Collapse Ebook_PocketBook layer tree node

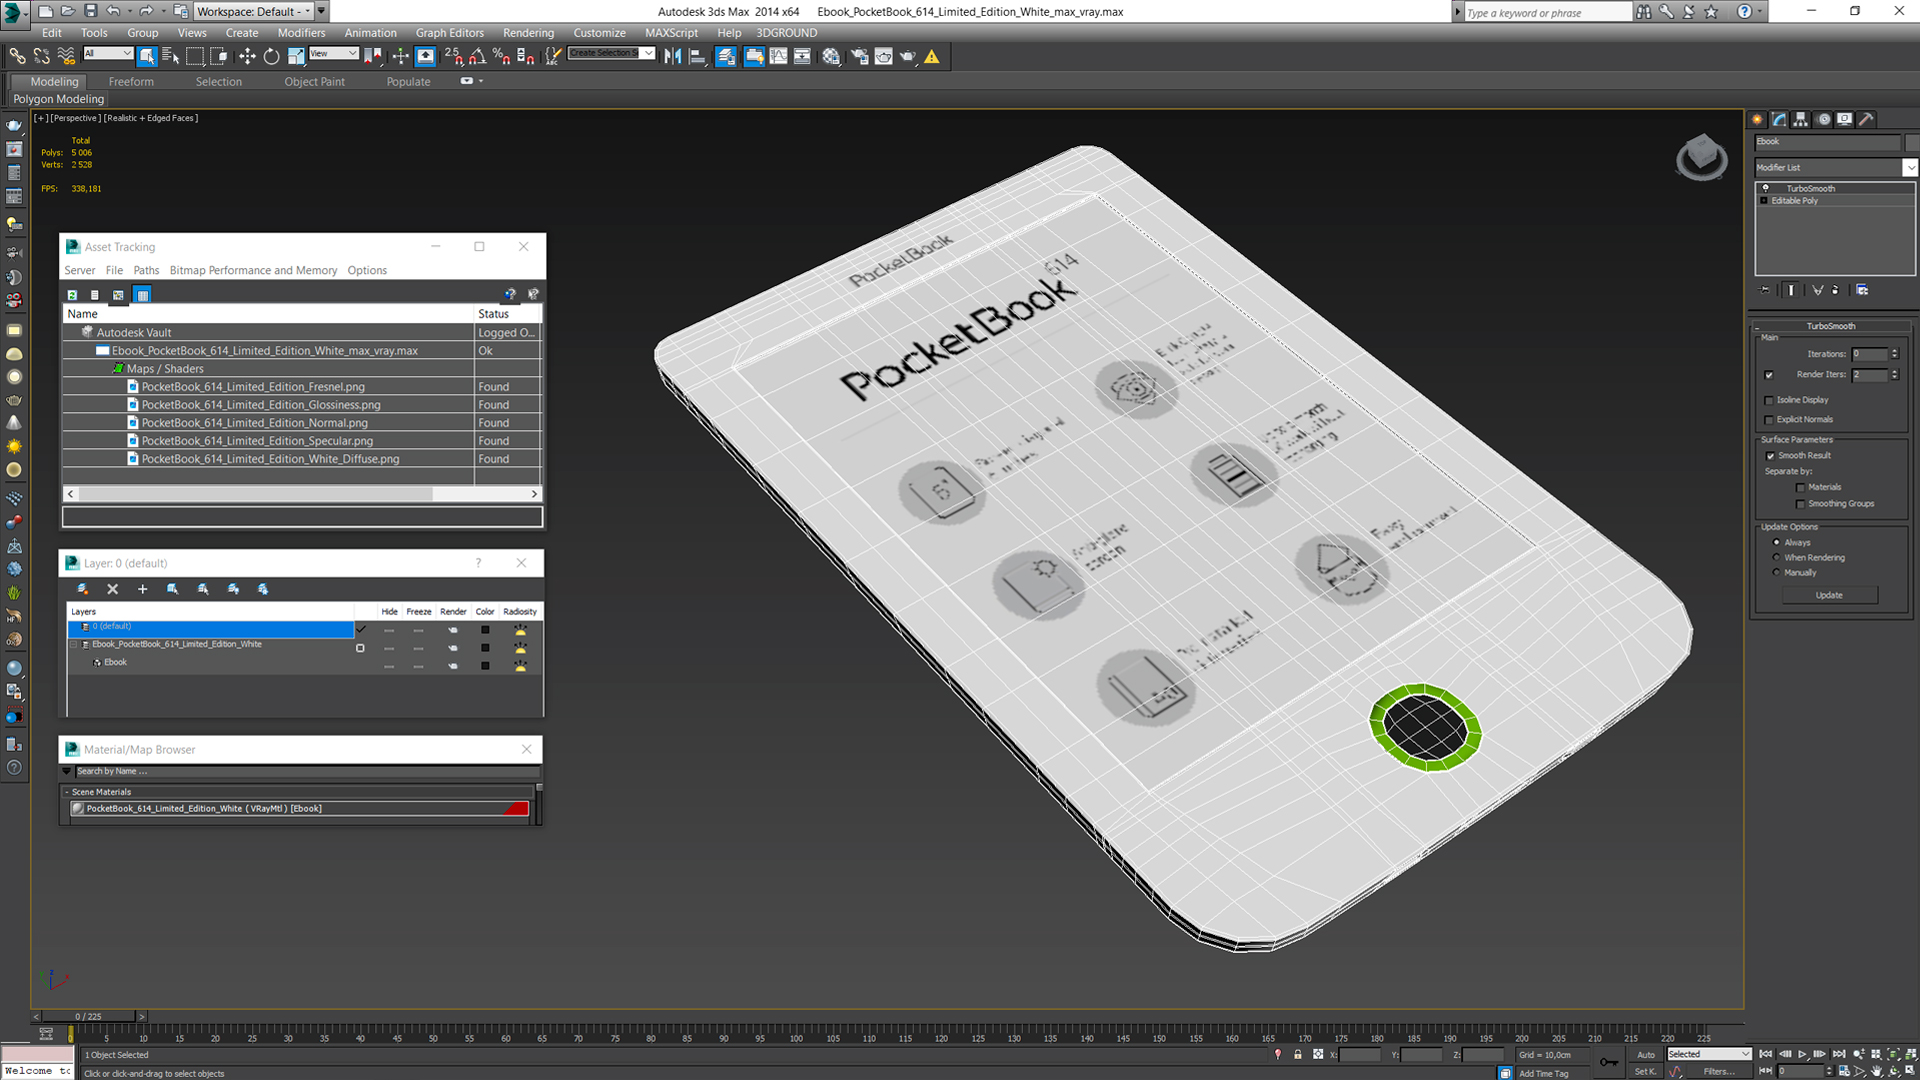(x=74, y=645)
